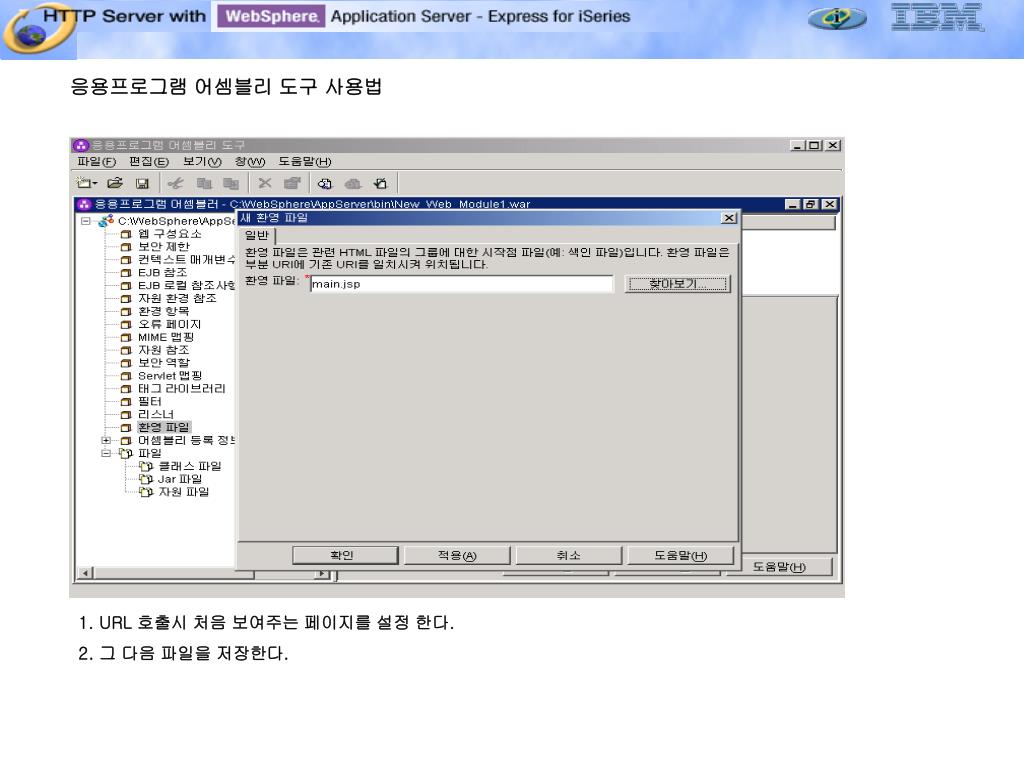Close the 새 환영 파일 dialog

pos(729,217)
